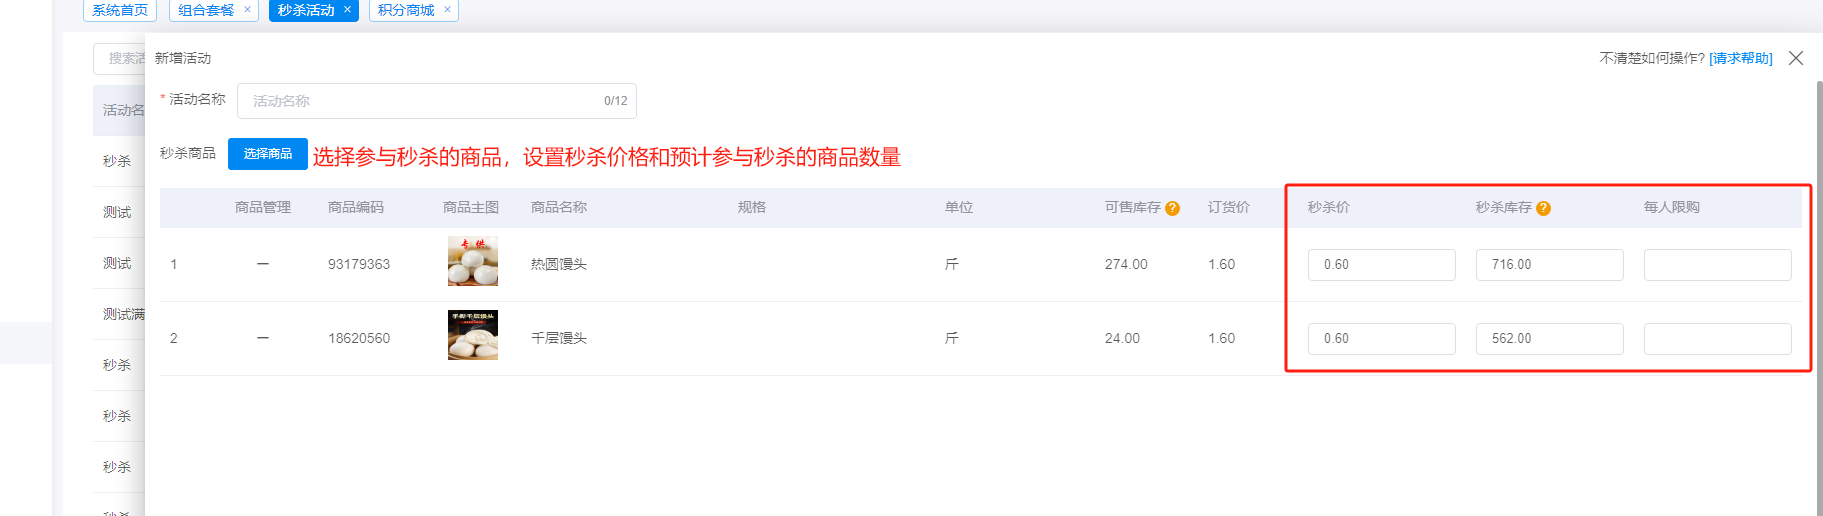Open the 请求帮助 help link
The width and height of the screenshot is (1823, 516).
(1740, 58)
